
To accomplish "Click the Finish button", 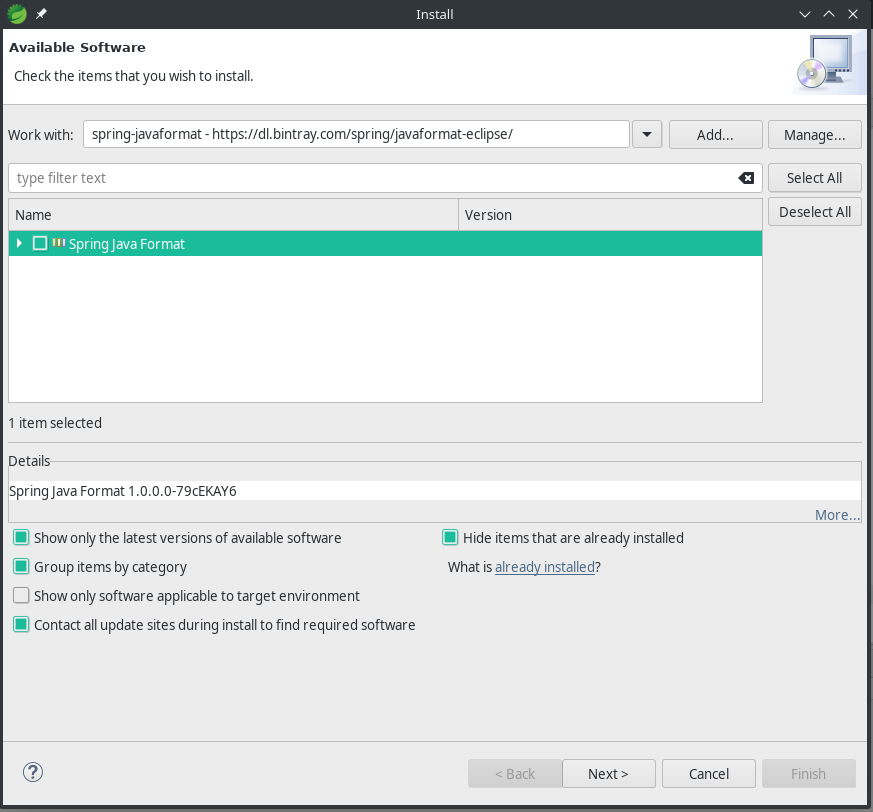I will [808, 774].
